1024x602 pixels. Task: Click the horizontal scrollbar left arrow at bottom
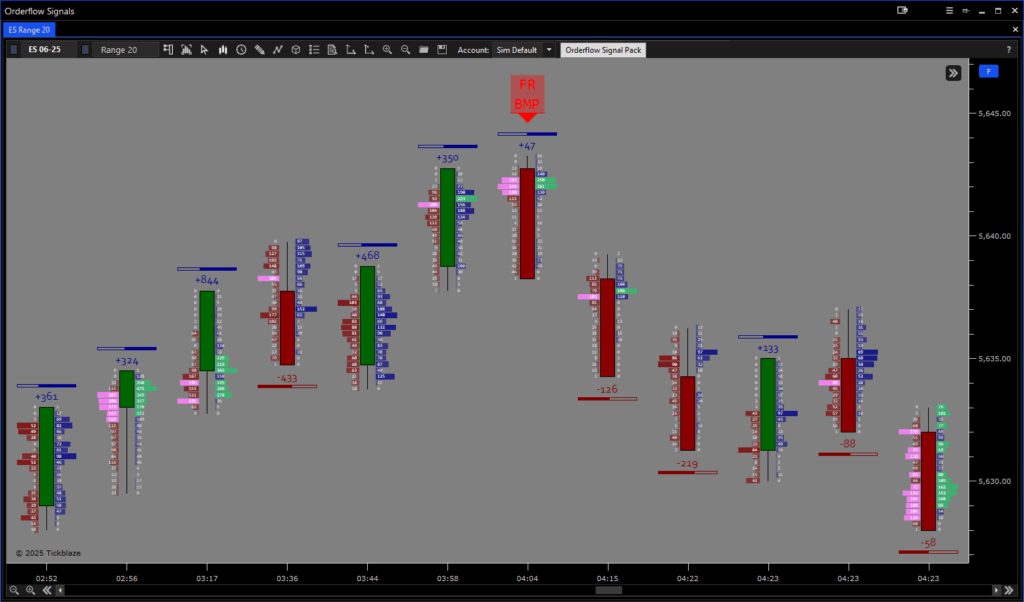(59, 590)
